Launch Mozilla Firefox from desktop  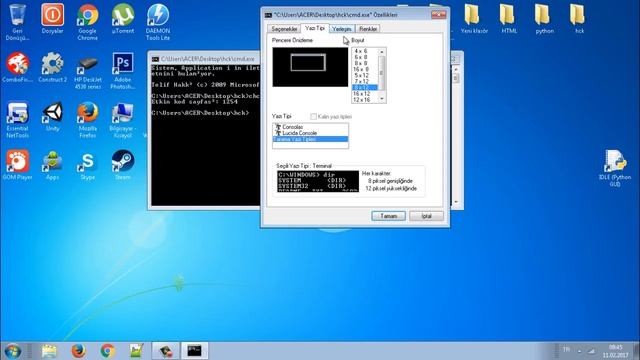[87, 120]
